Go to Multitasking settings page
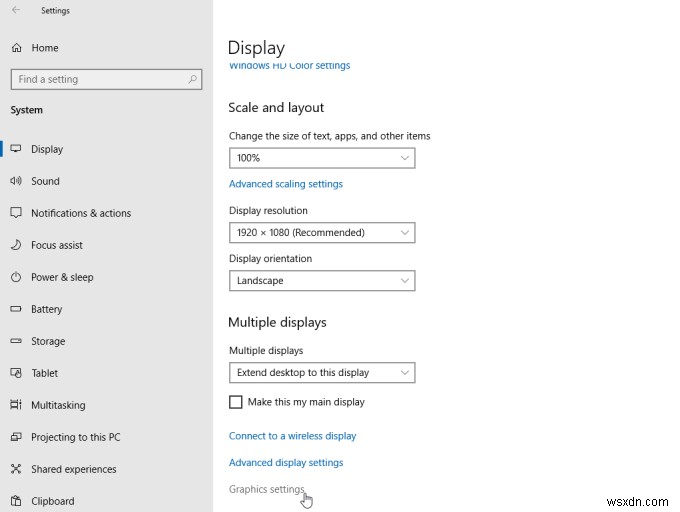Screen dimensions: 680x512 pos(58,405)
